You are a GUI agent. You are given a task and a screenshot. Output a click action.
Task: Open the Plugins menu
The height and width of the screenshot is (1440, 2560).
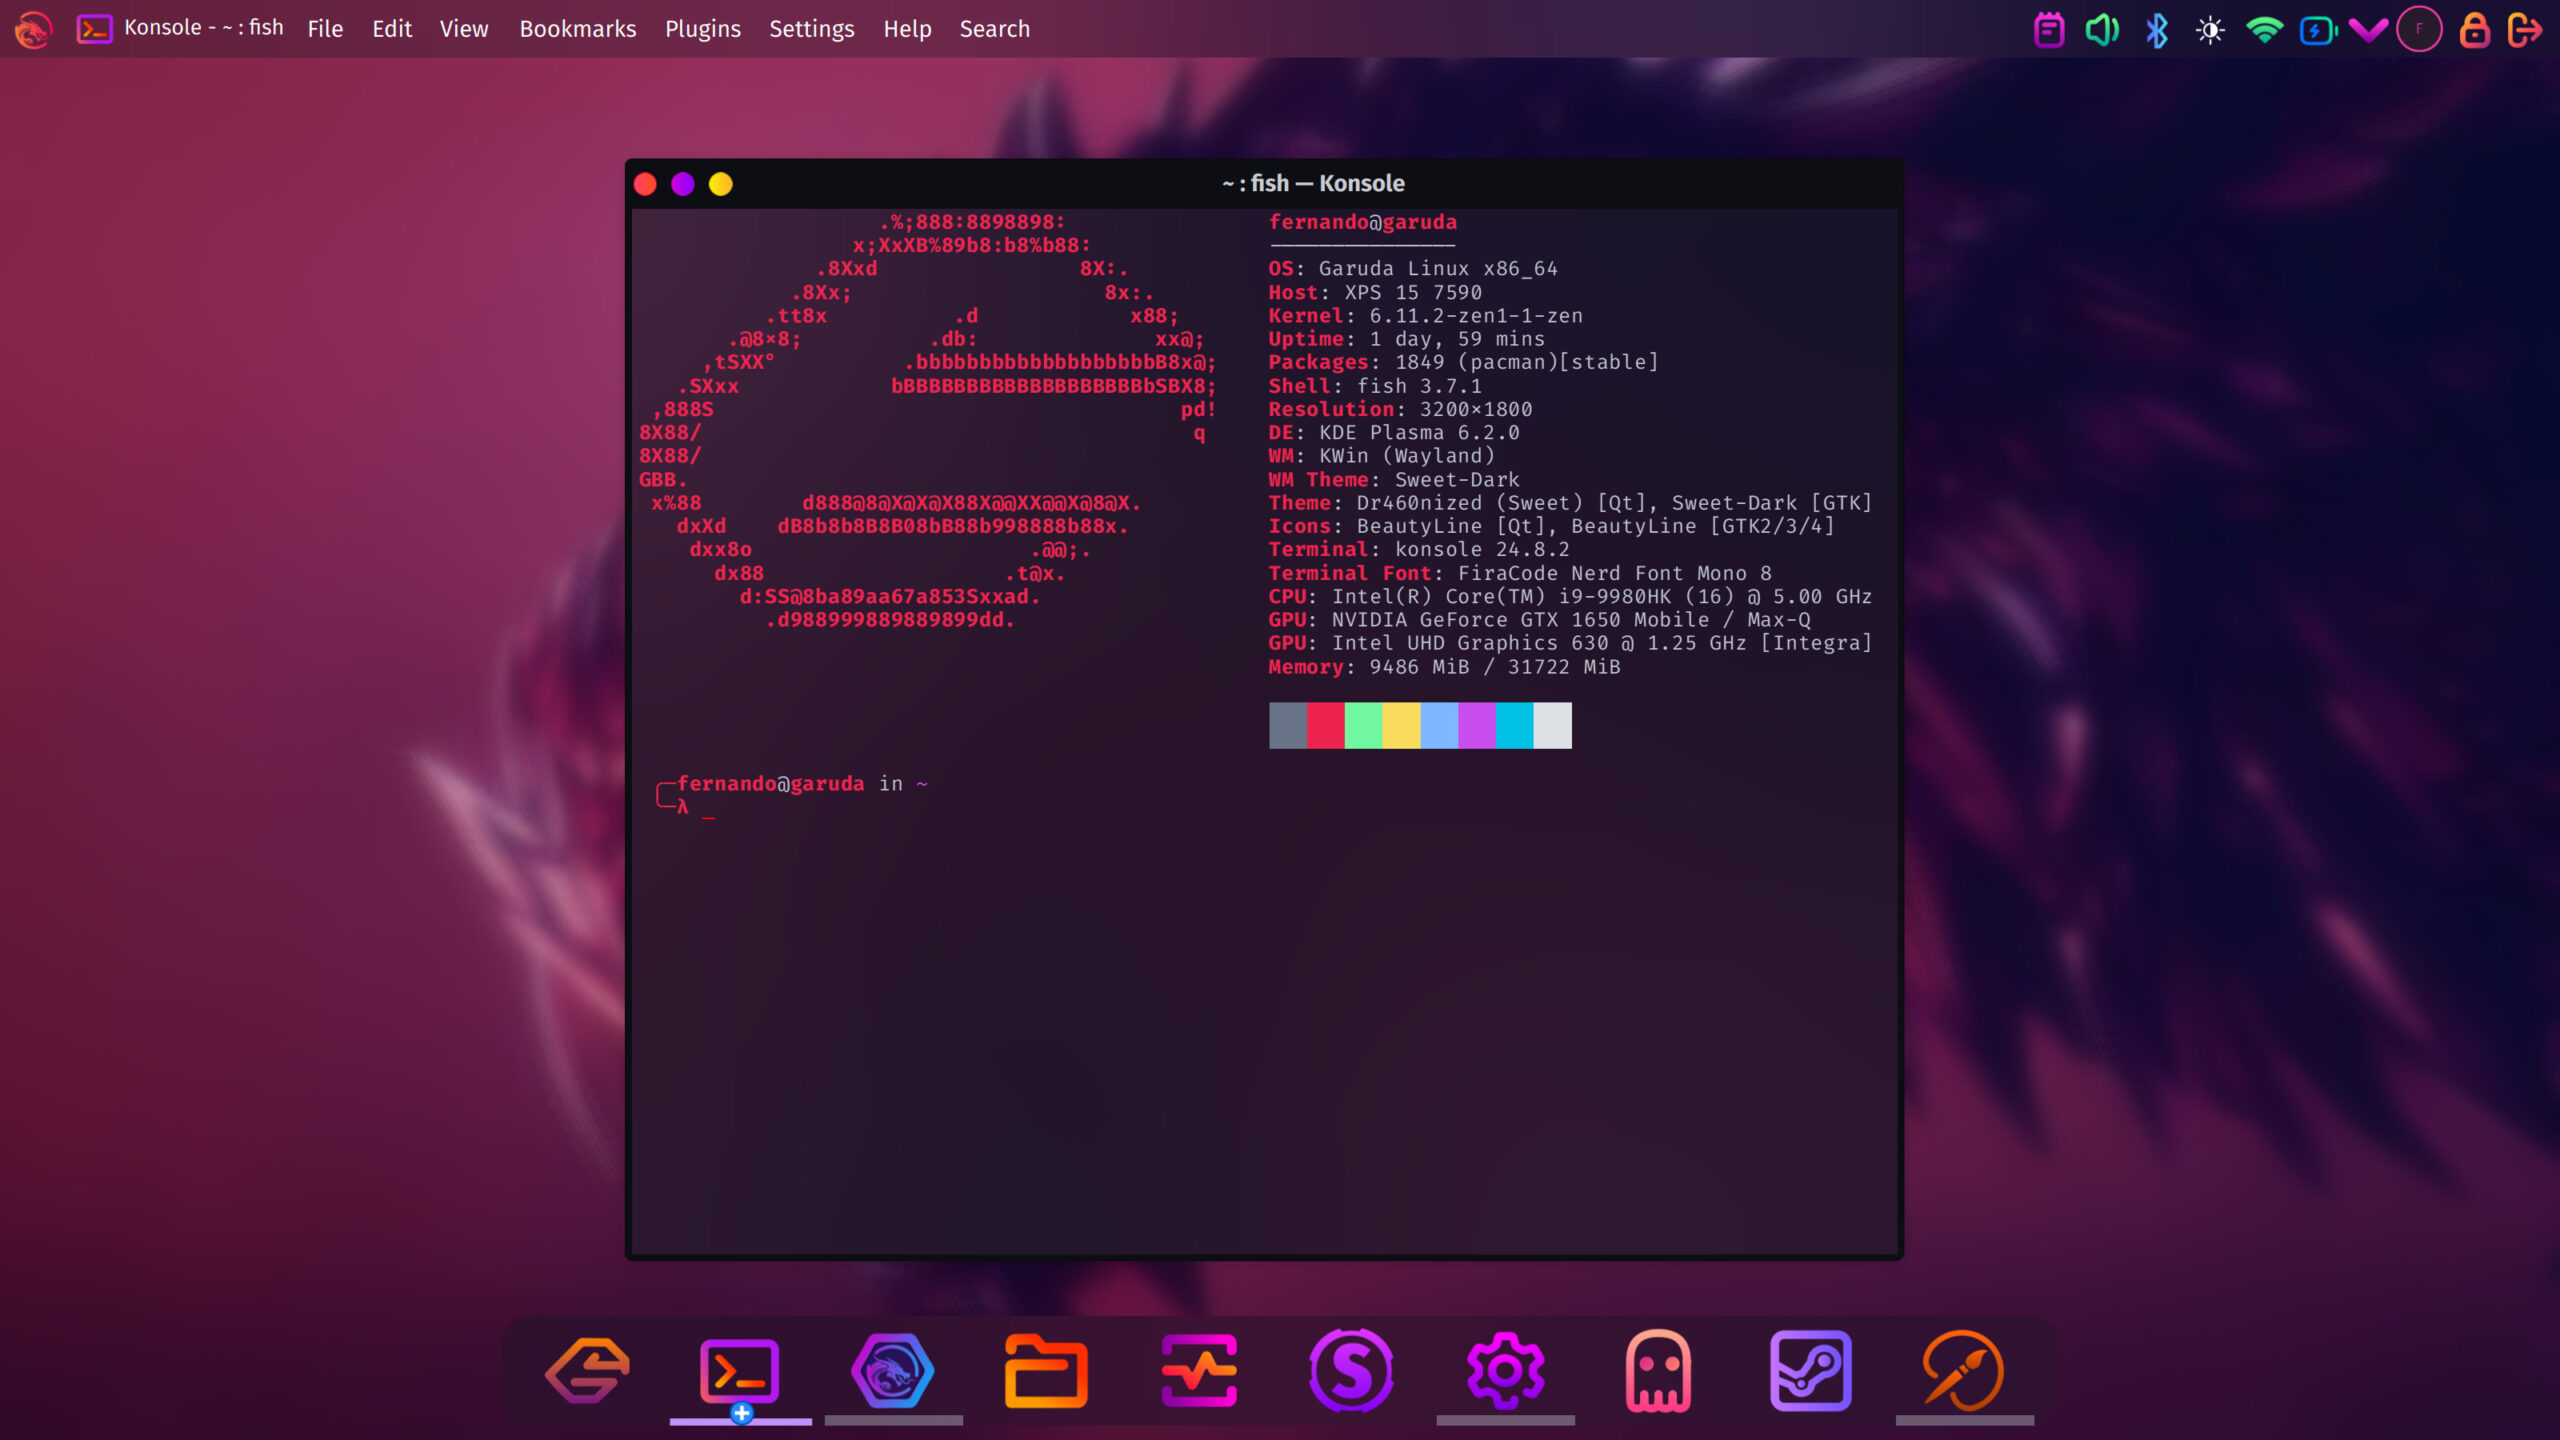[x=702, y=29]
